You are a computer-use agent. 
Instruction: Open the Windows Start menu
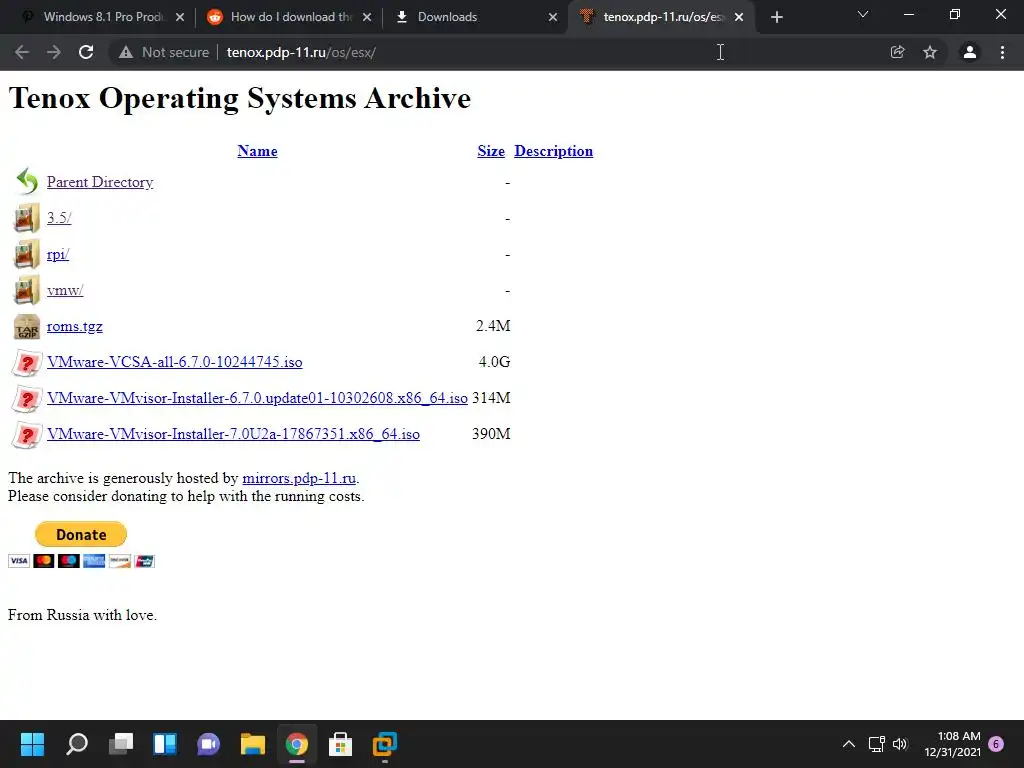(32, 744)
